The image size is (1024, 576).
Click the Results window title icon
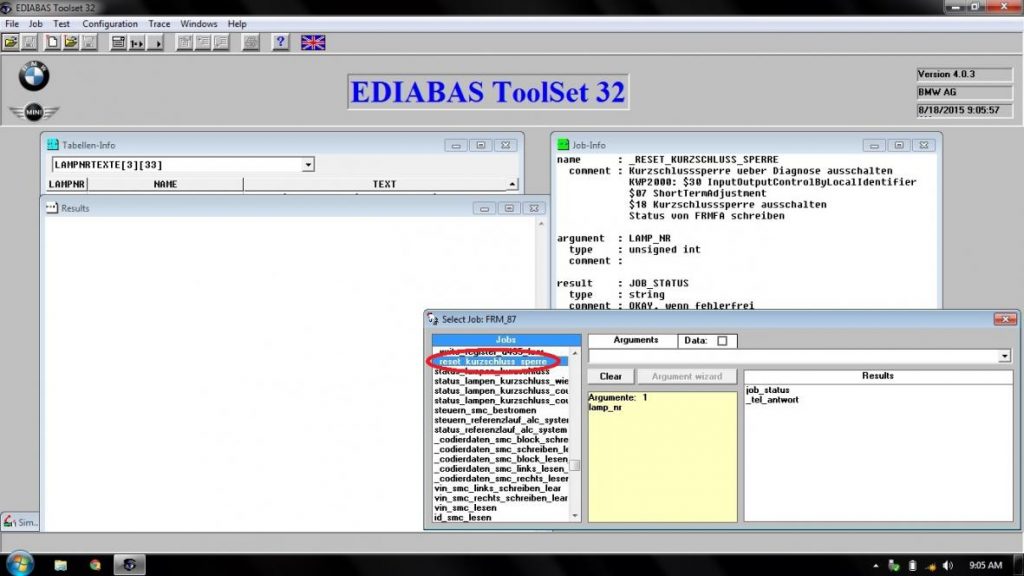point(52,208)
